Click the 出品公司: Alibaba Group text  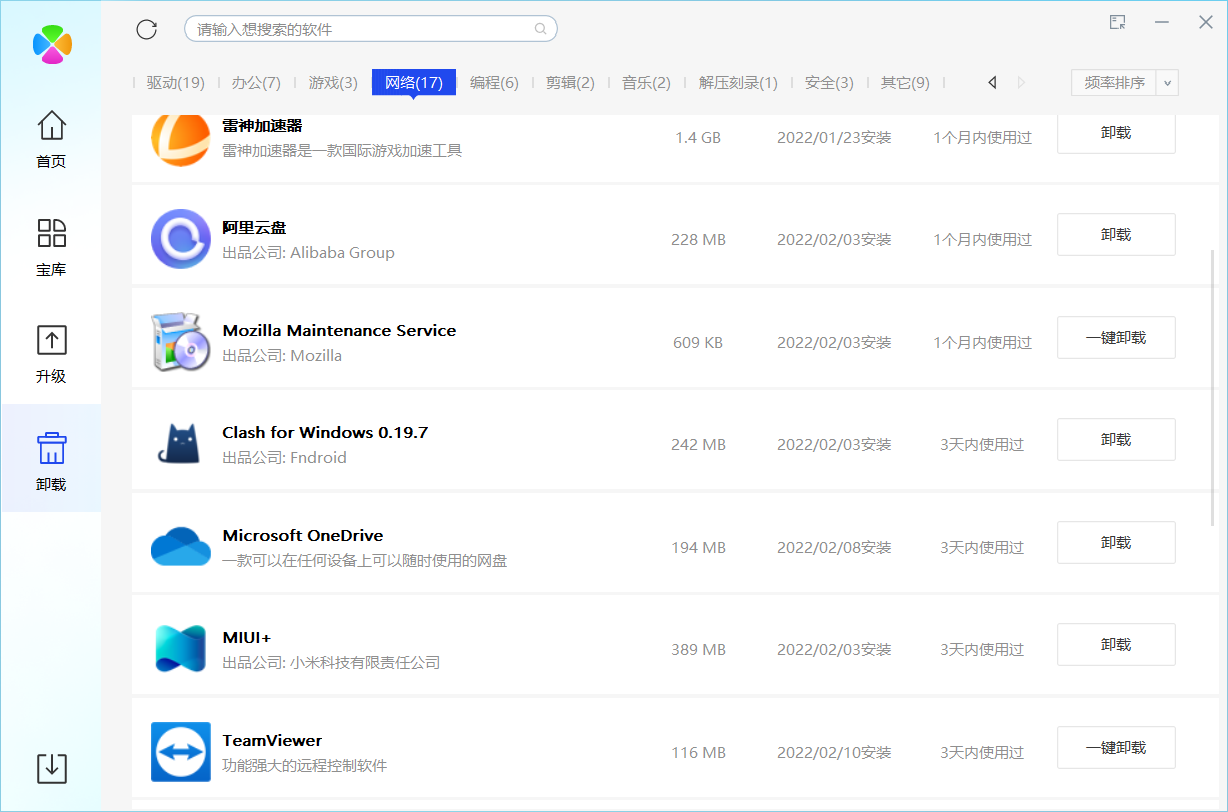tap(308, 252)
